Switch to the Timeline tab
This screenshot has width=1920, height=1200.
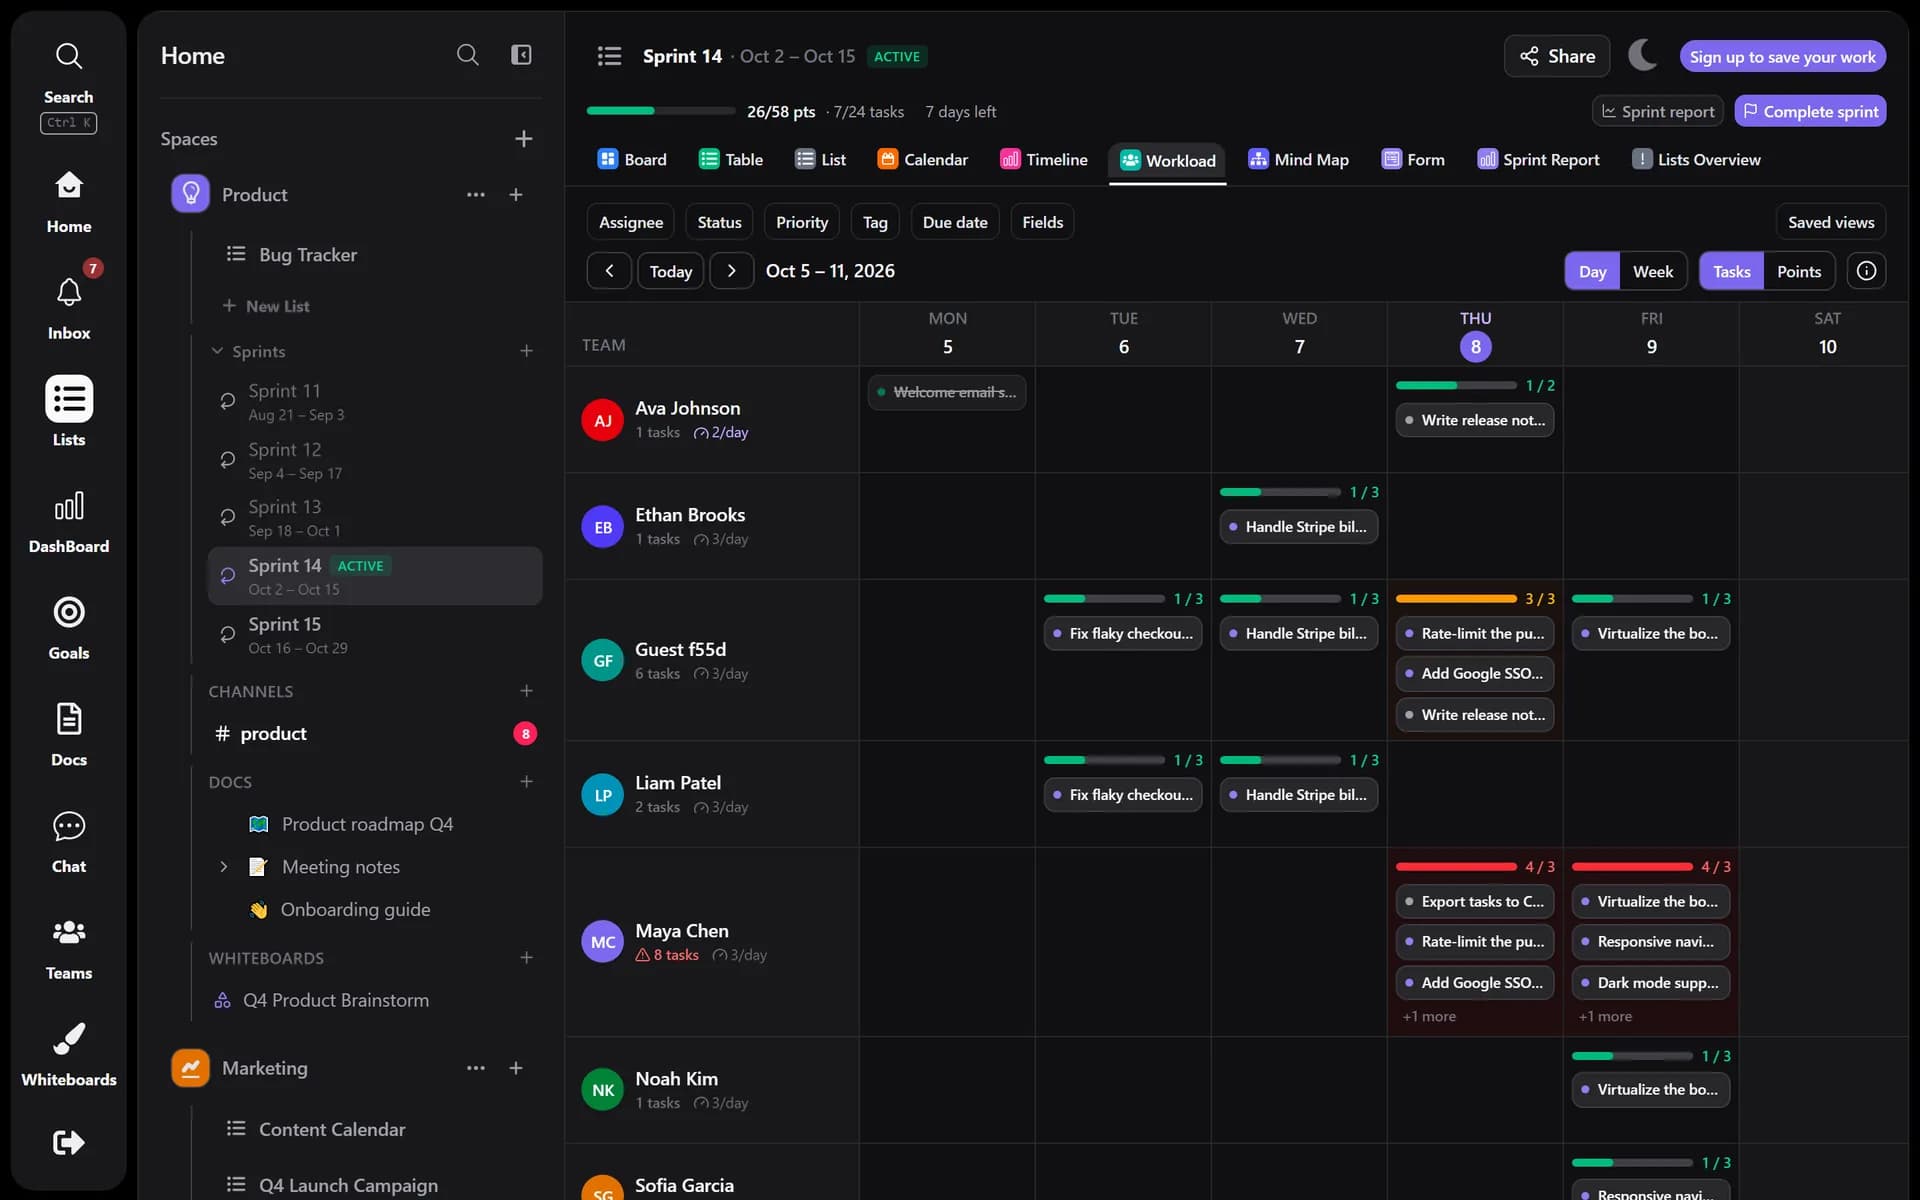pos(1043,160)
